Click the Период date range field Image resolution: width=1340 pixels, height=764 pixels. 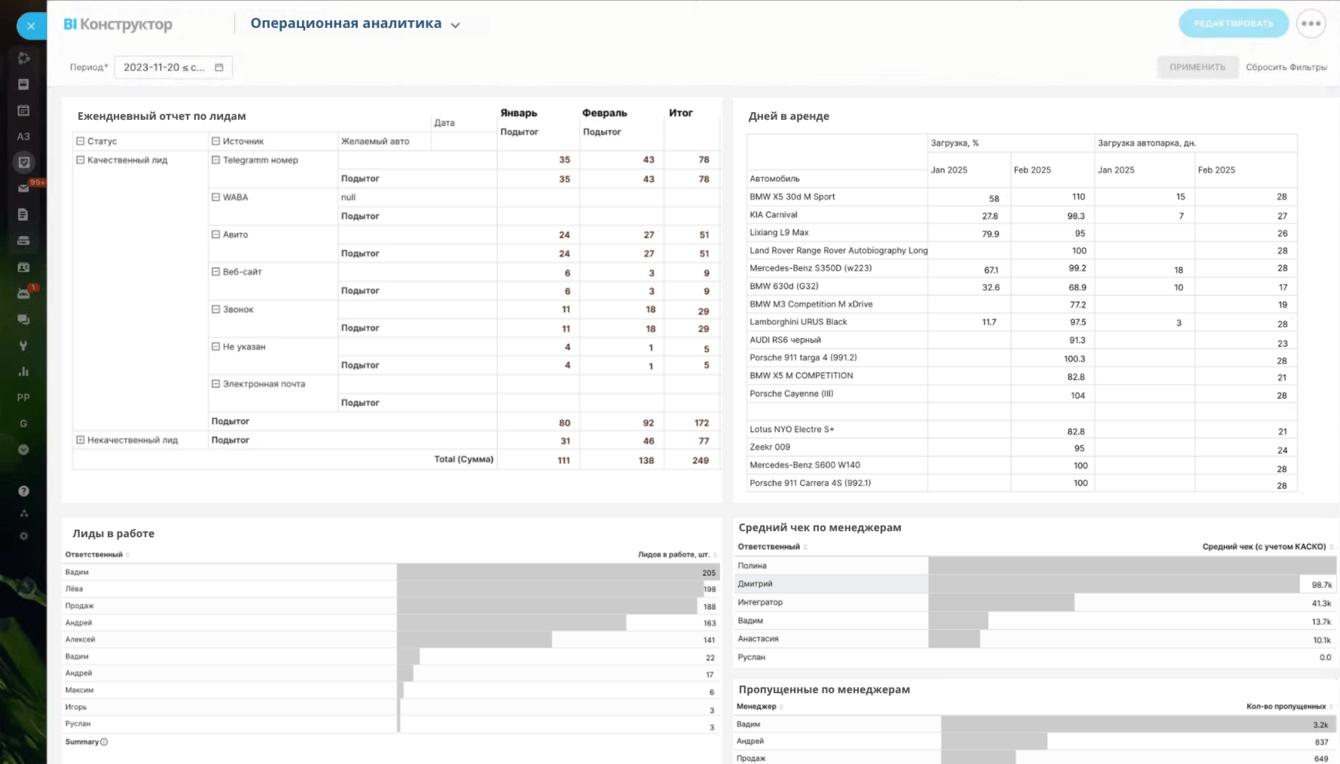(x=173, y=68)
